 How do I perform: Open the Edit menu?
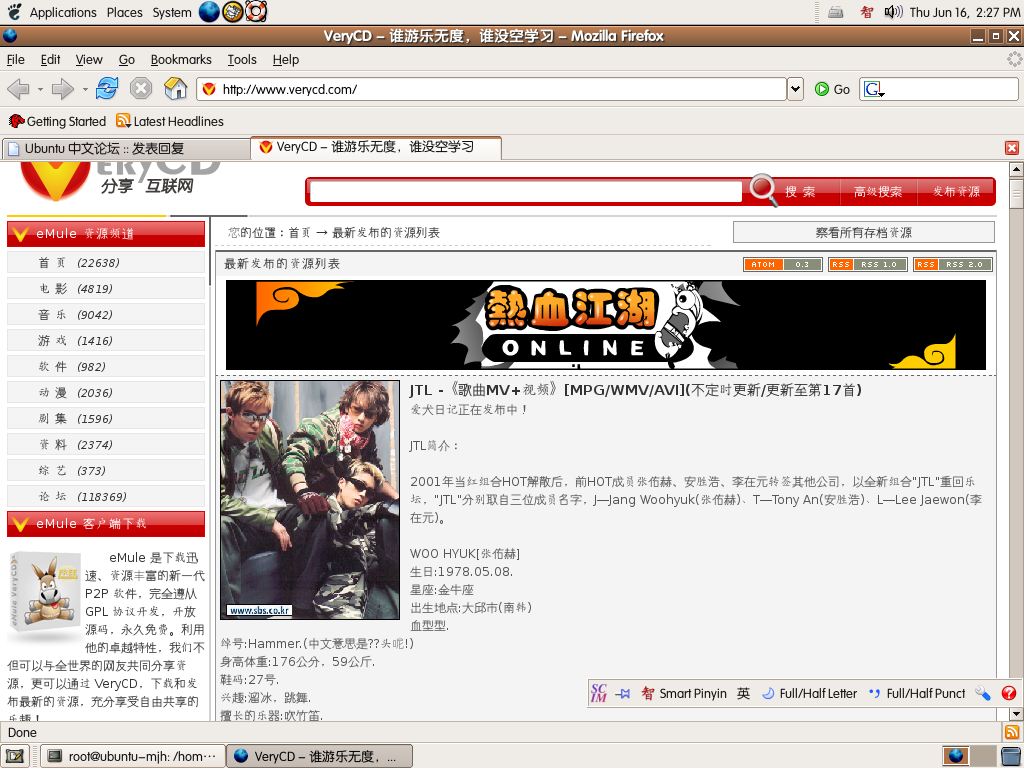[50, 59]
